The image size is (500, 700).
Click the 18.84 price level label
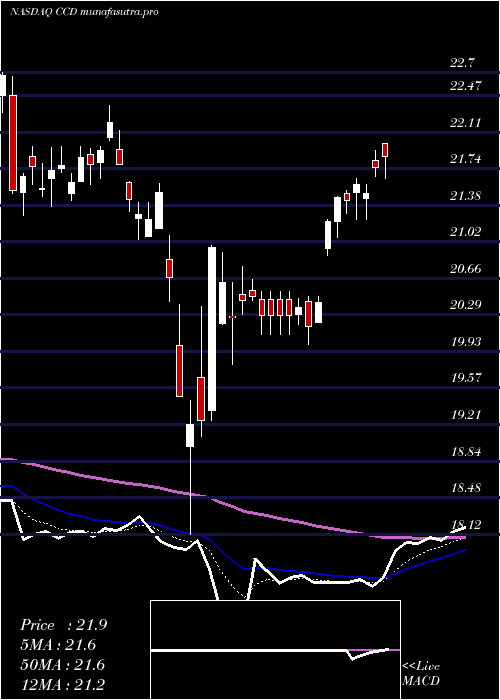(466, 451)
